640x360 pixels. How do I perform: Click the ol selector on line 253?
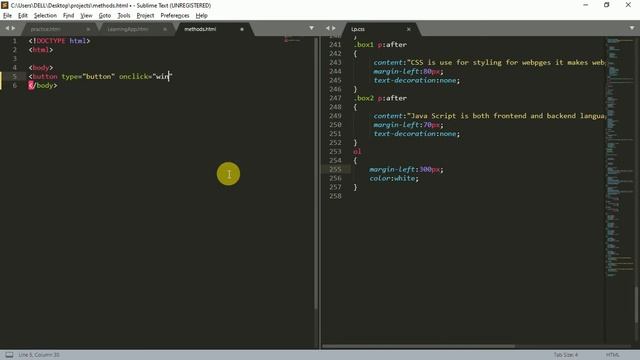tap(357, 152)
